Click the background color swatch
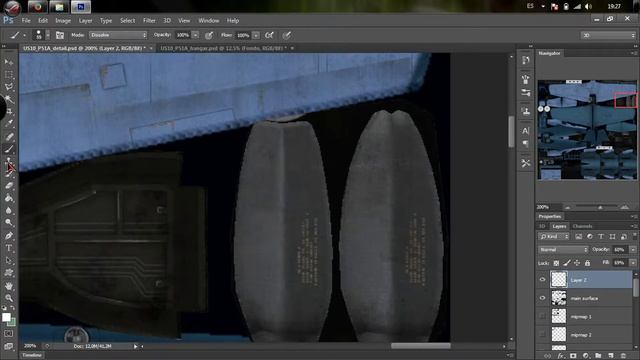The height and width of the screenshot is (360, 640). (x=13, y=323)
